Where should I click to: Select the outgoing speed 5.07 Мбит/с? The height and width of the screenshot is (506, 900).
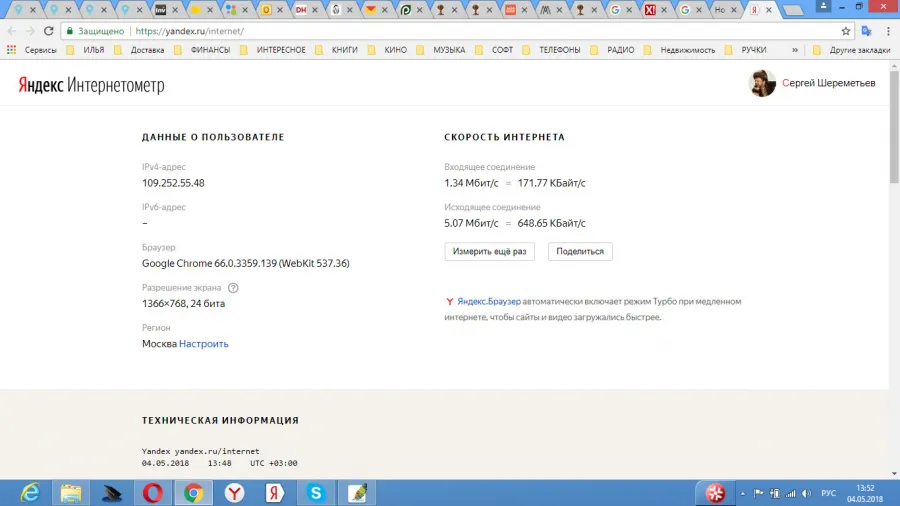pyautogui.click(x=471, y=223)
